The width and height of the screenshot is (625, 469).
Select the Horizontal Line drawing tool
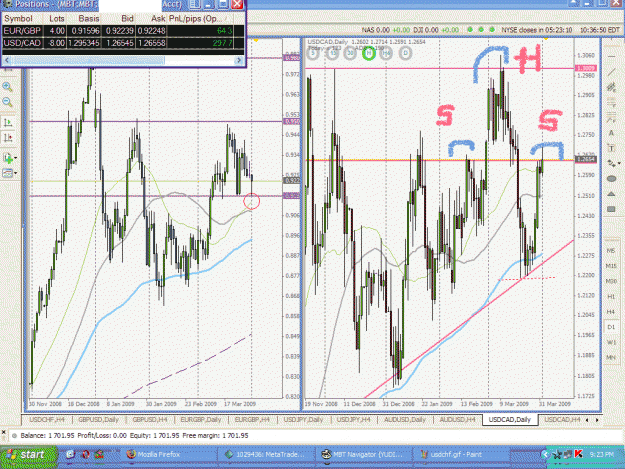611,57
